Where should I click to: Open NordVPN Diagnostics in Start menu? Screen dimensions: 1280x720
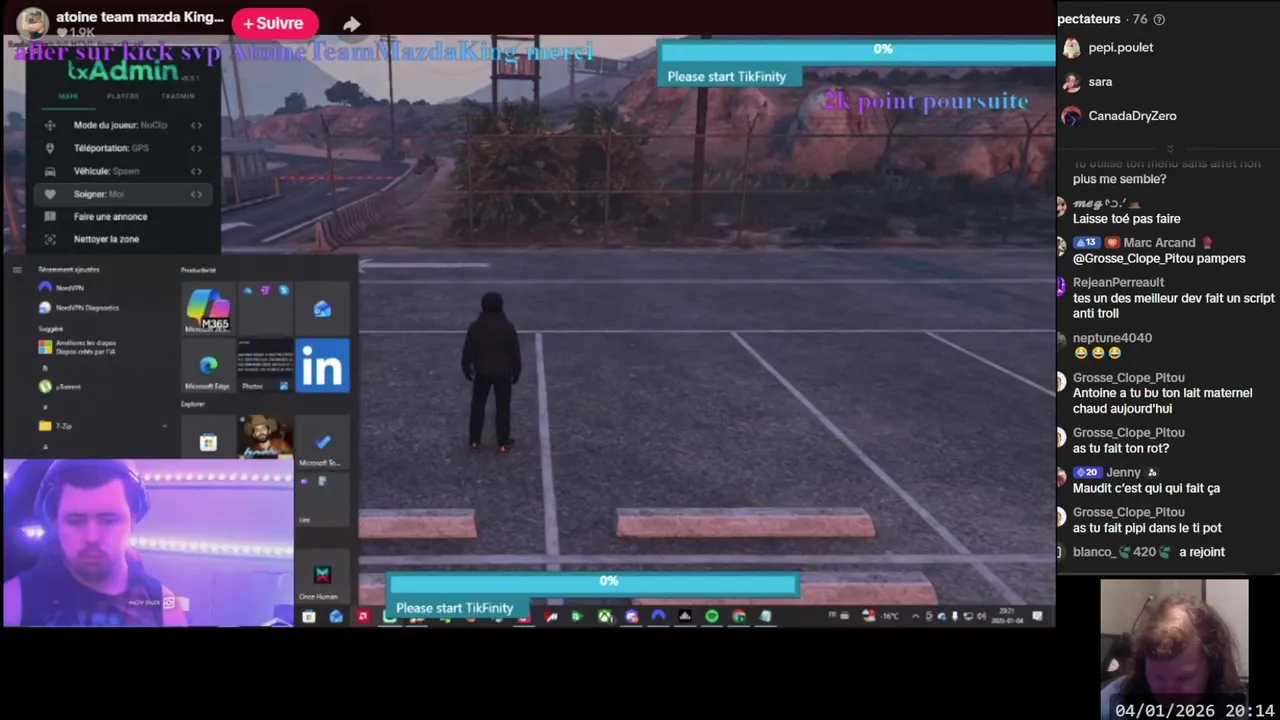click(79, 308)
